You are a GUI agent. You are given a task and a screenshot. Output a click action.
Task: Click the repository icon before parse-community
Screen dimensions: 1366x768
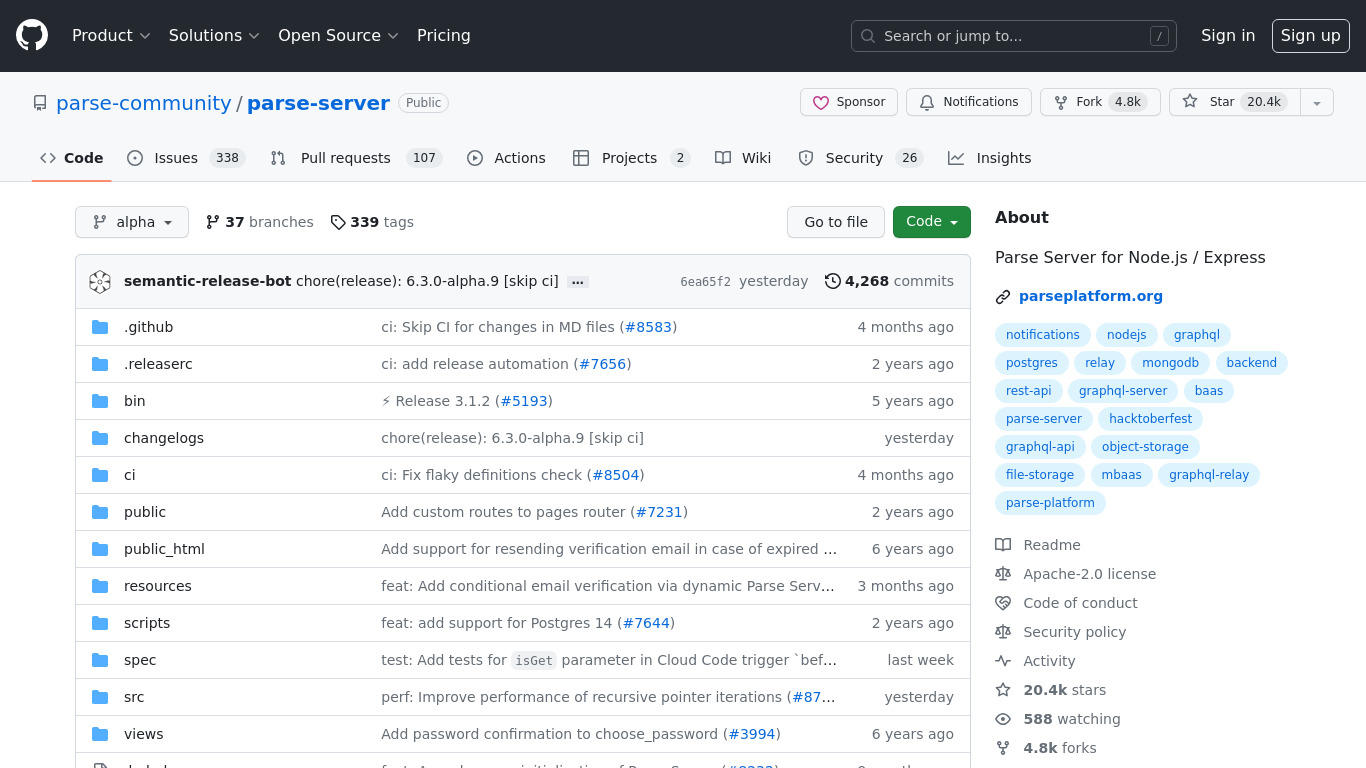(x=40, y=103)
